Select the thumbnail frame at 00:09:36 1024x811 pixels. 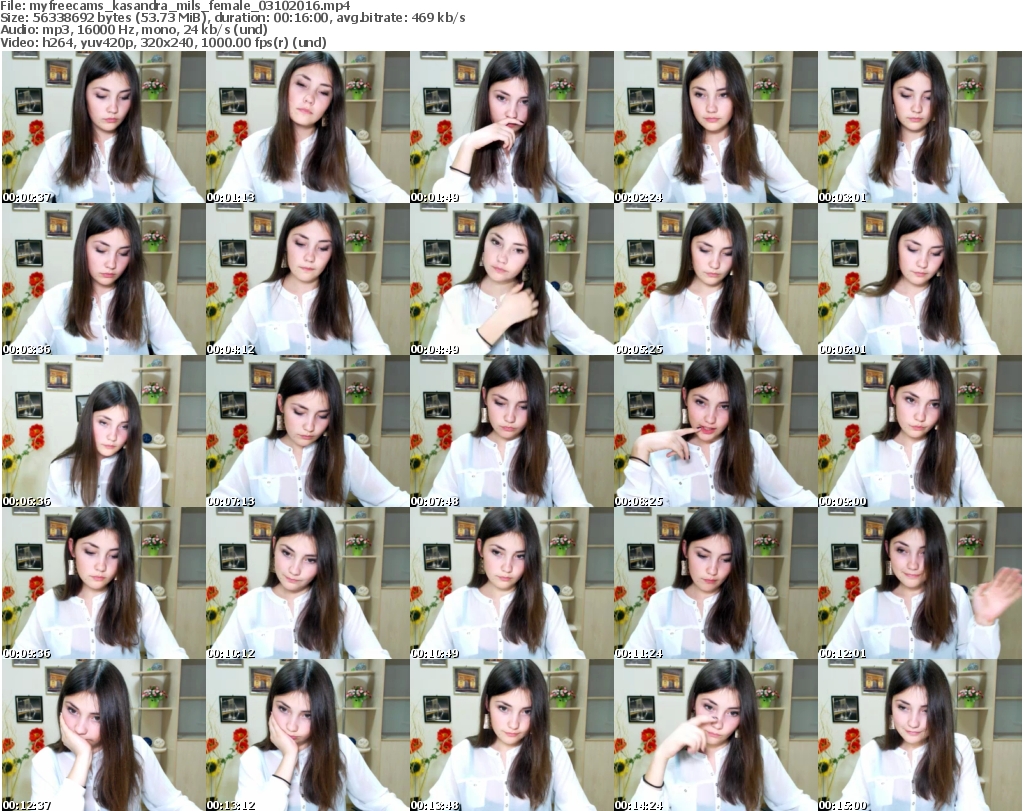tap(103, 584)
